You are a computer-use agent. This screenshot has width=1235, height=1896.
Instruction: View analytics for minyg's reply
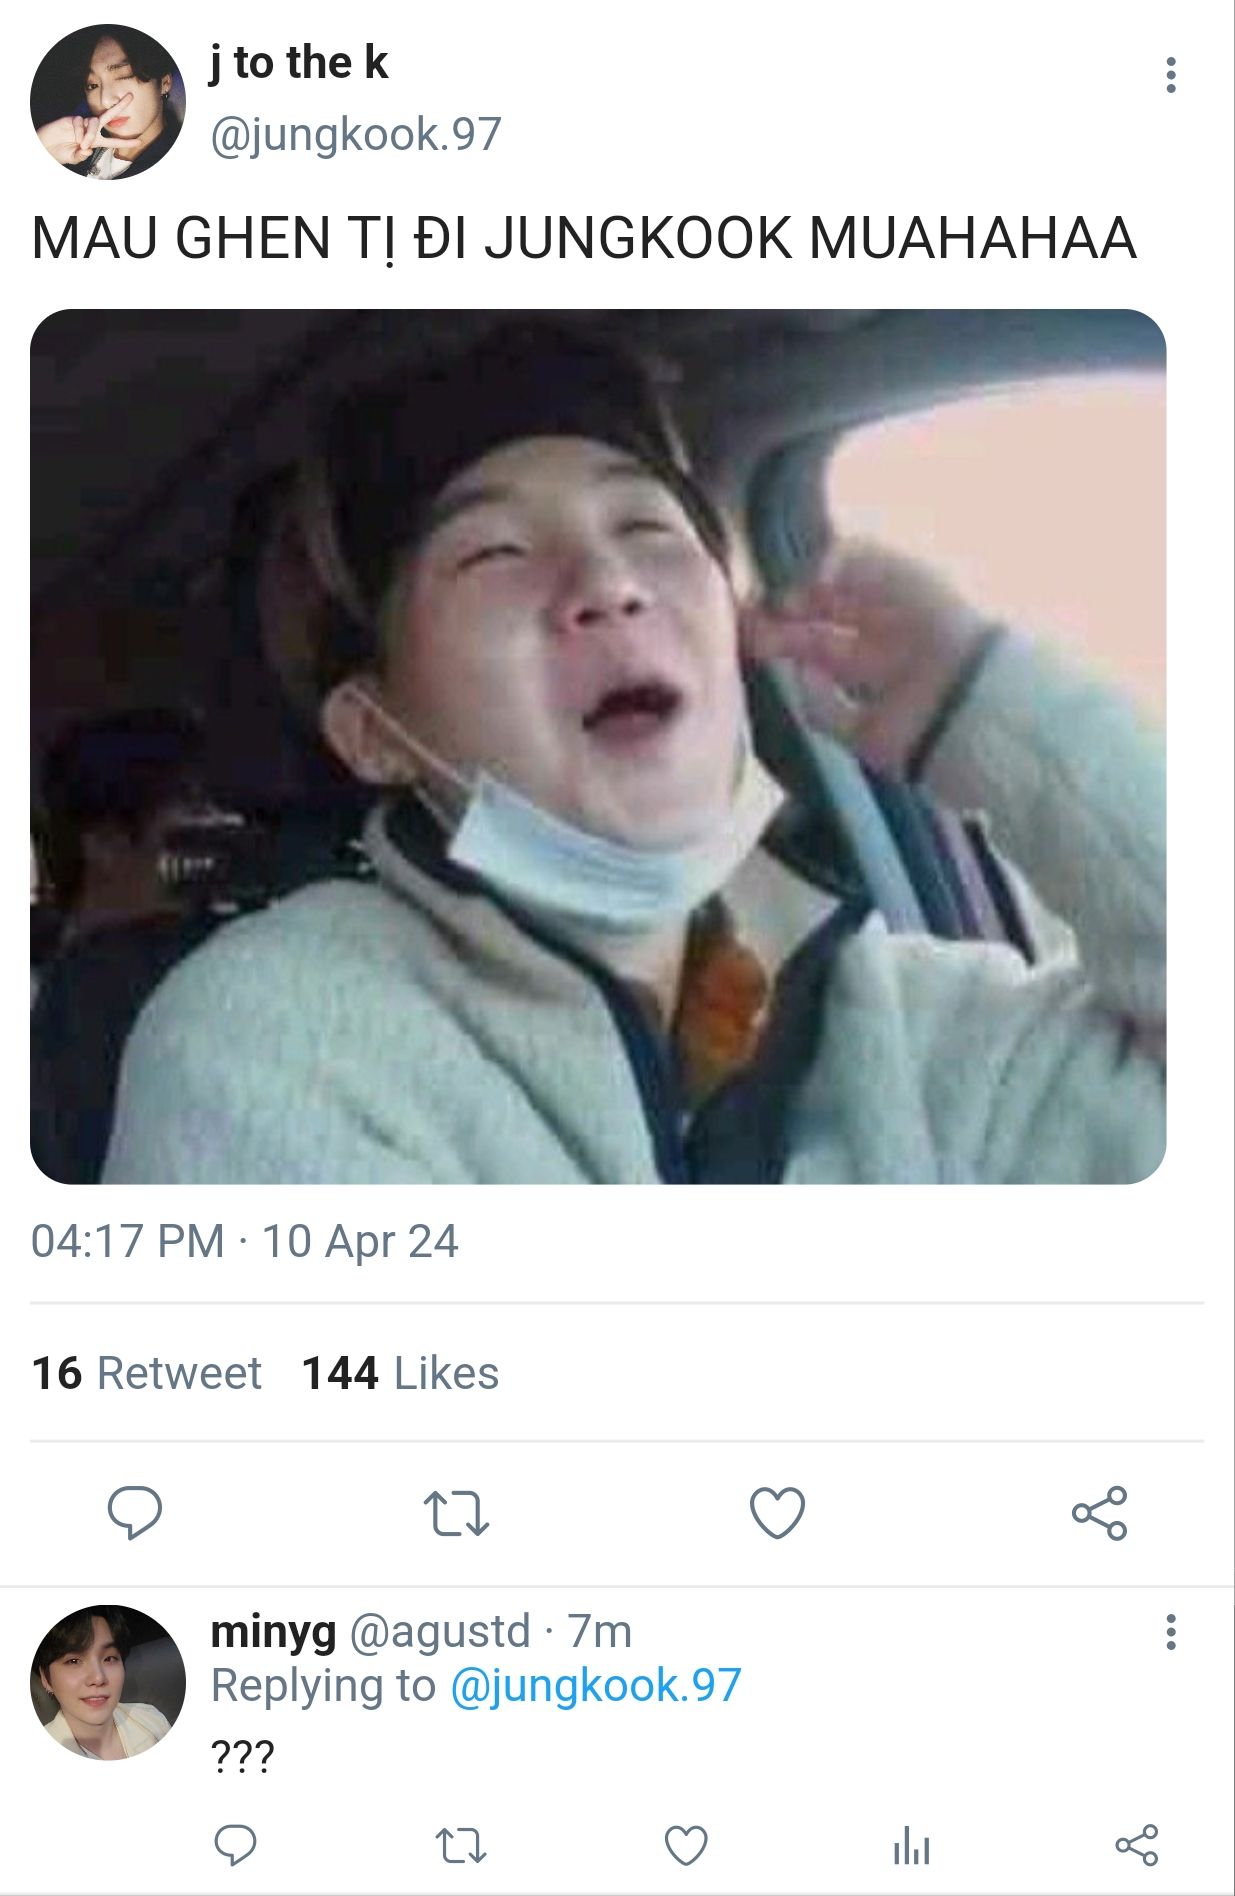pos(911,1845)
